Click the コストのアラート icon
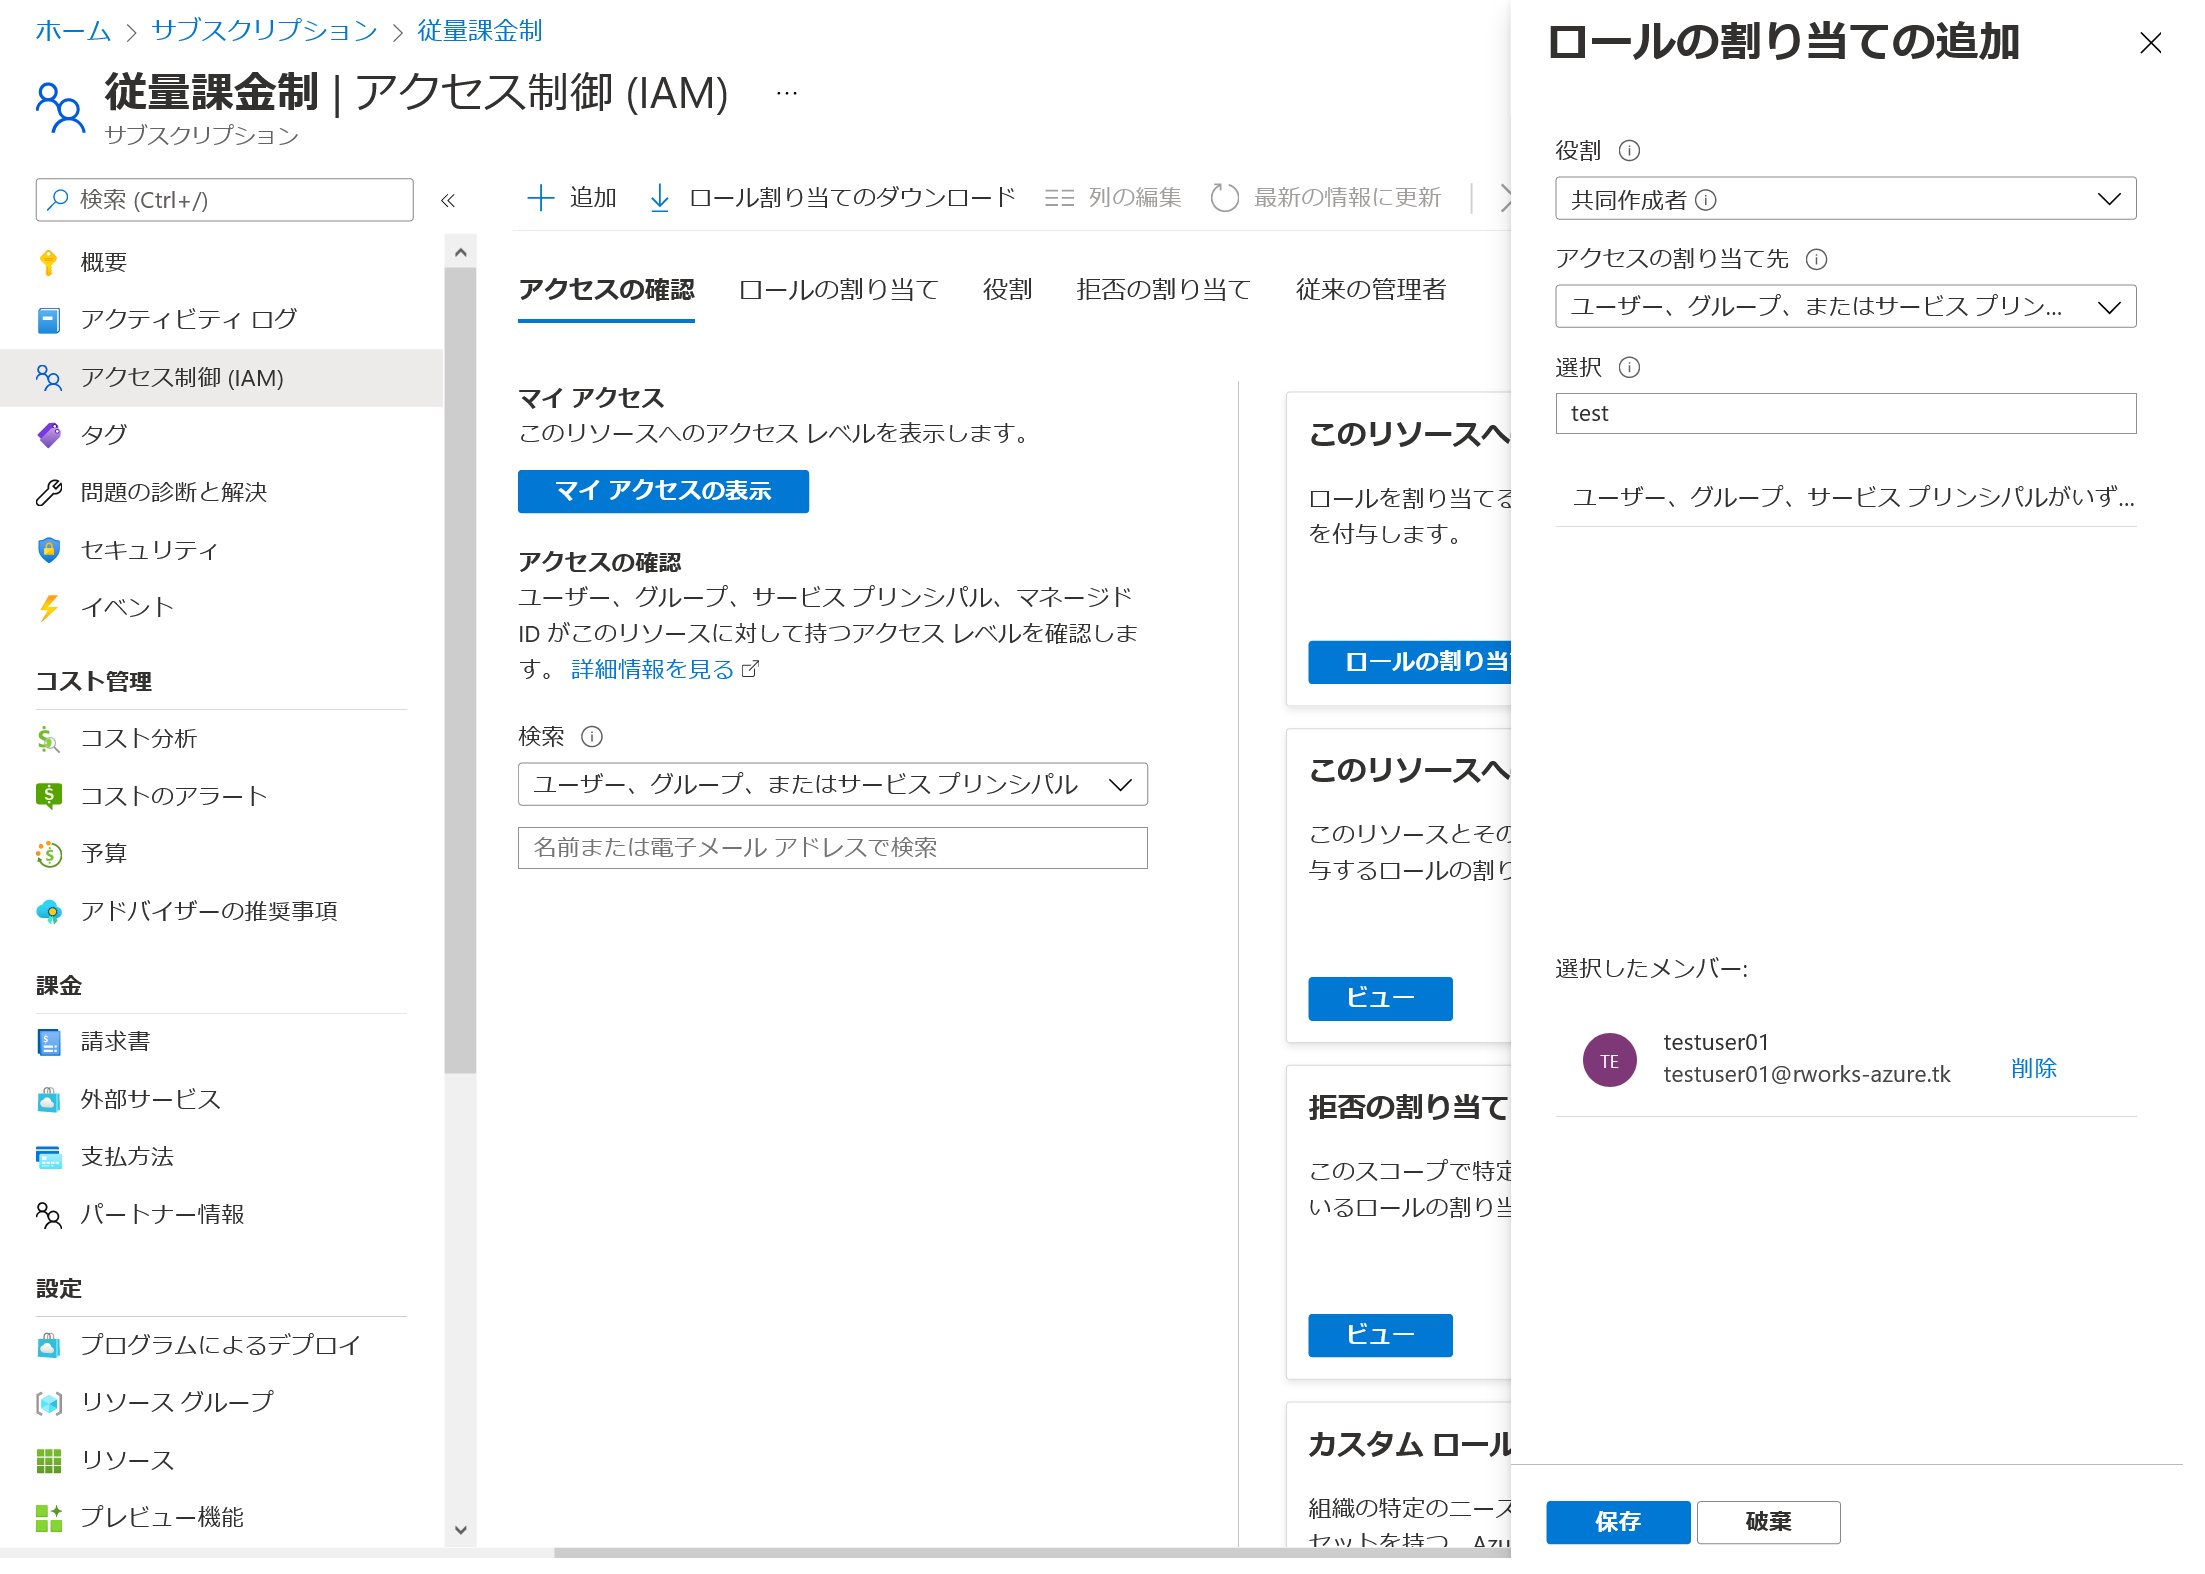This screenshot has height=1574, width=2205. point(48,796)
